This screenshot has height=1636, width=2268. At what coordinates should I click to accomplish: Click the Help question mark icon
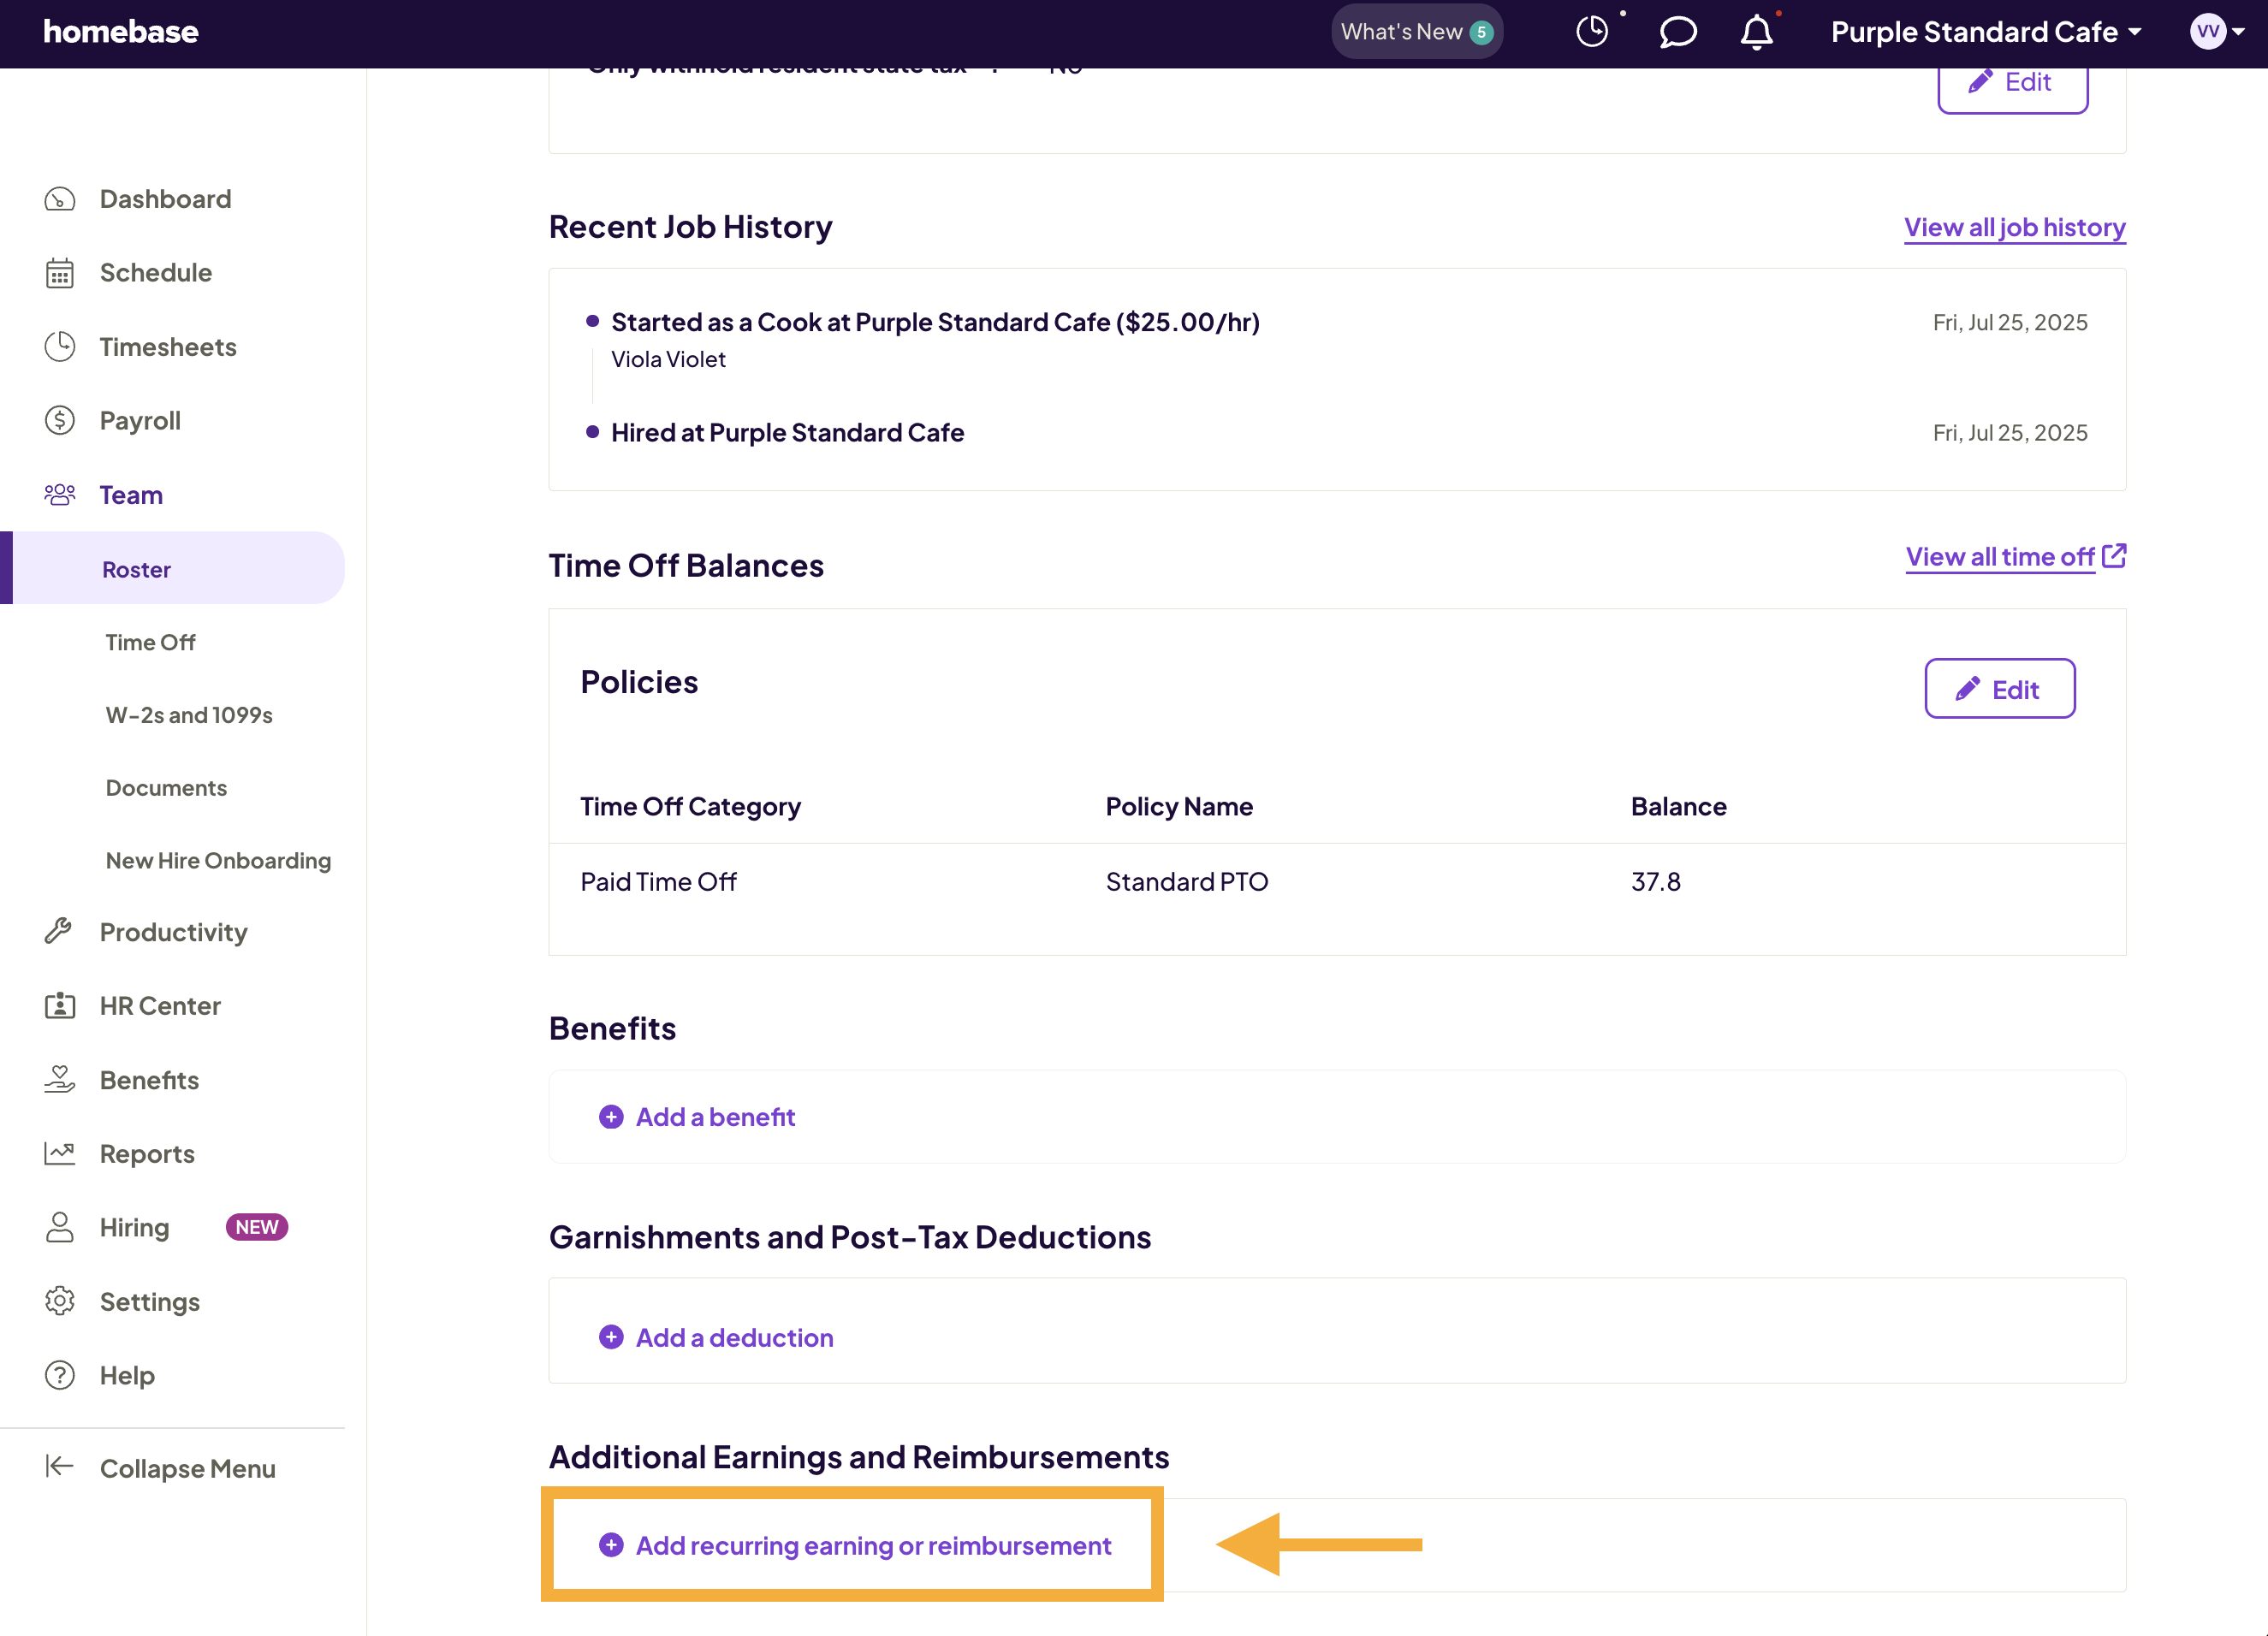pyautogui.click(x=60, y=1375)
